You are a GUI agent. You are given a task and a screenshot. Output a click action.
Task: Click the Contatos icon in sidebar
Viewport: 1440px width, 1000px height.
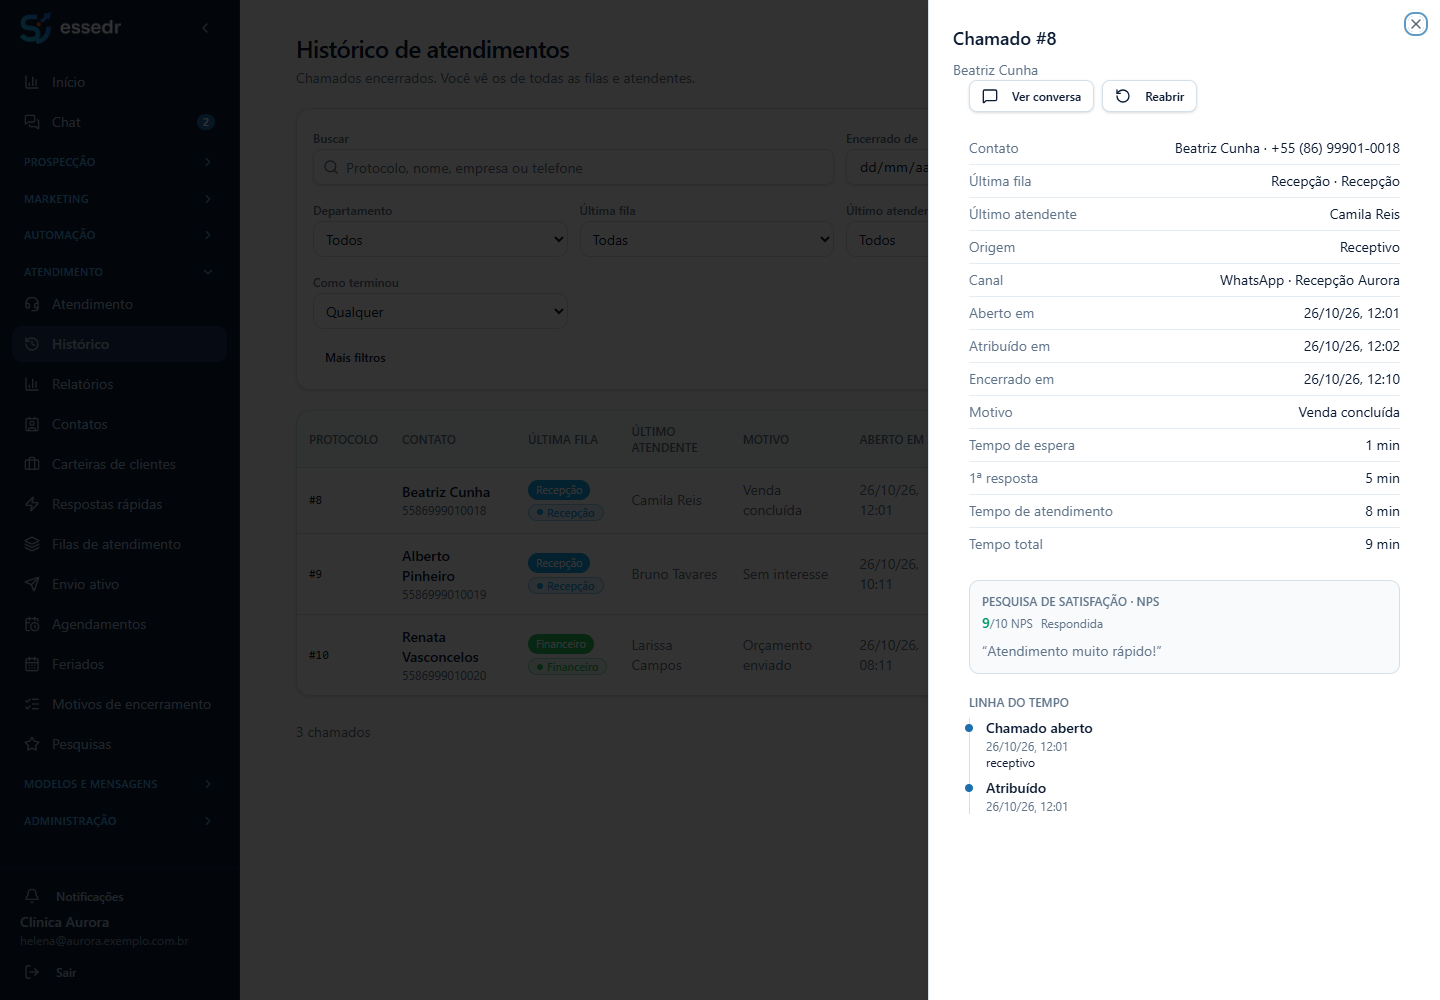32,424
